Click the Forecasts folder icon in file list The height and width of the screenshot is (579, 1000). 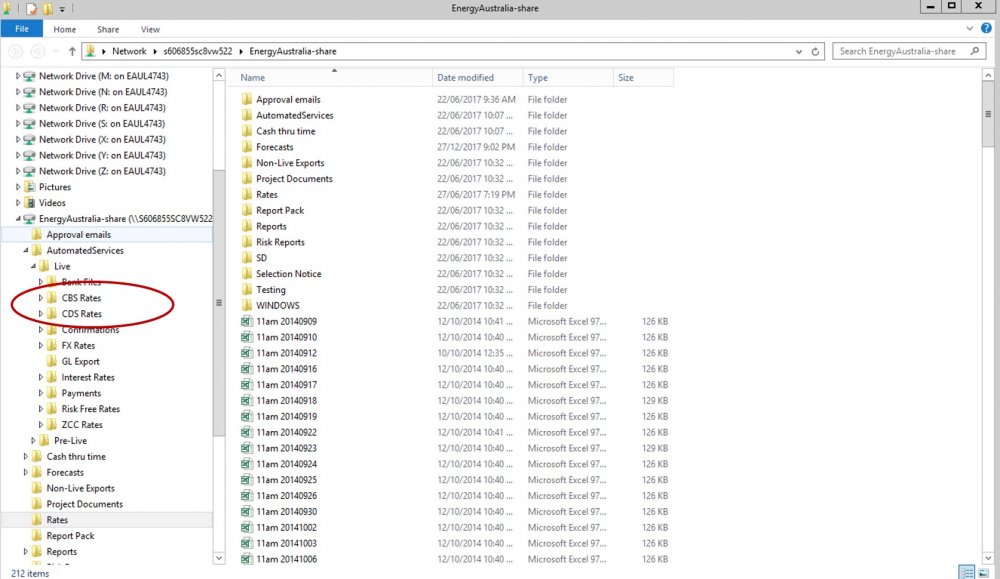(x=247, y=147)
